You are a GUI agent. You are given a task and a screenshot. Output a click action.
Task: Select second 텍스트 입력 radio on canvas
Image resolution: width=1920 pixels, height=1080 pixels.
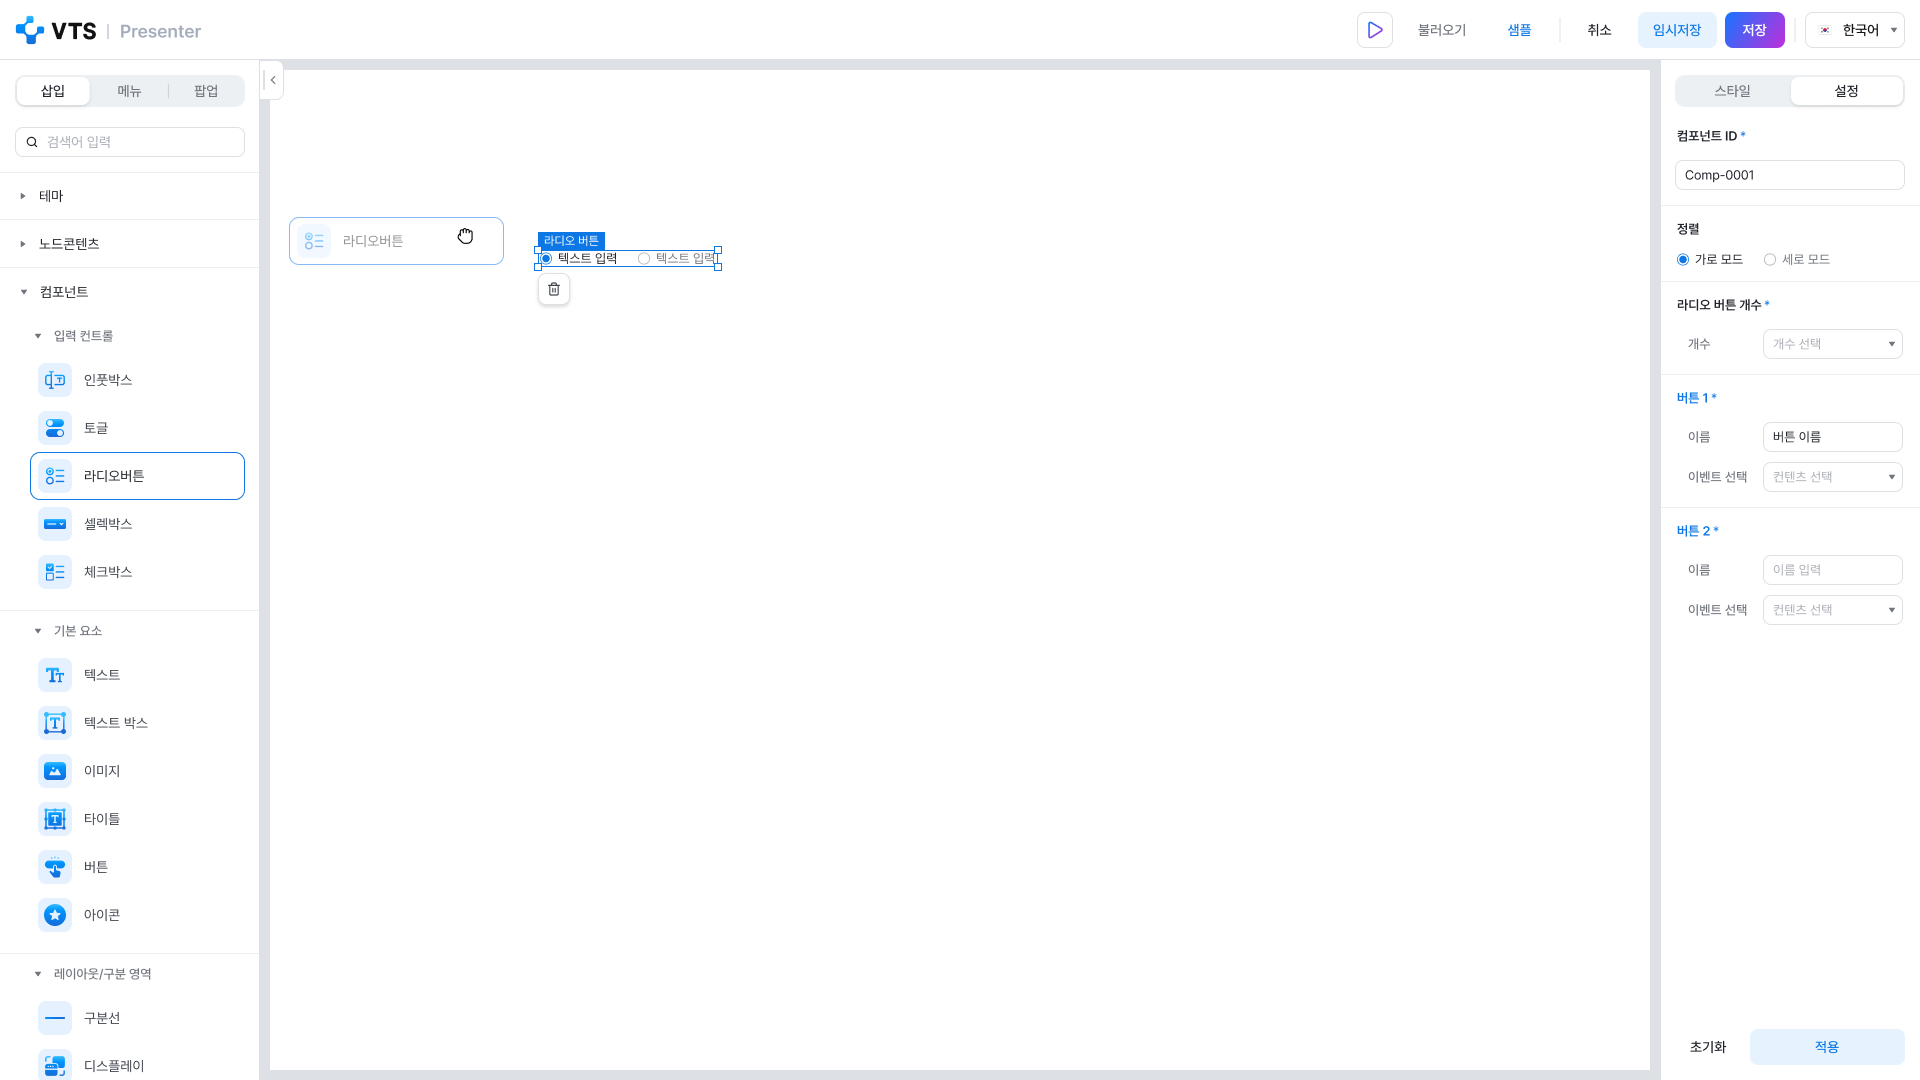644,259
